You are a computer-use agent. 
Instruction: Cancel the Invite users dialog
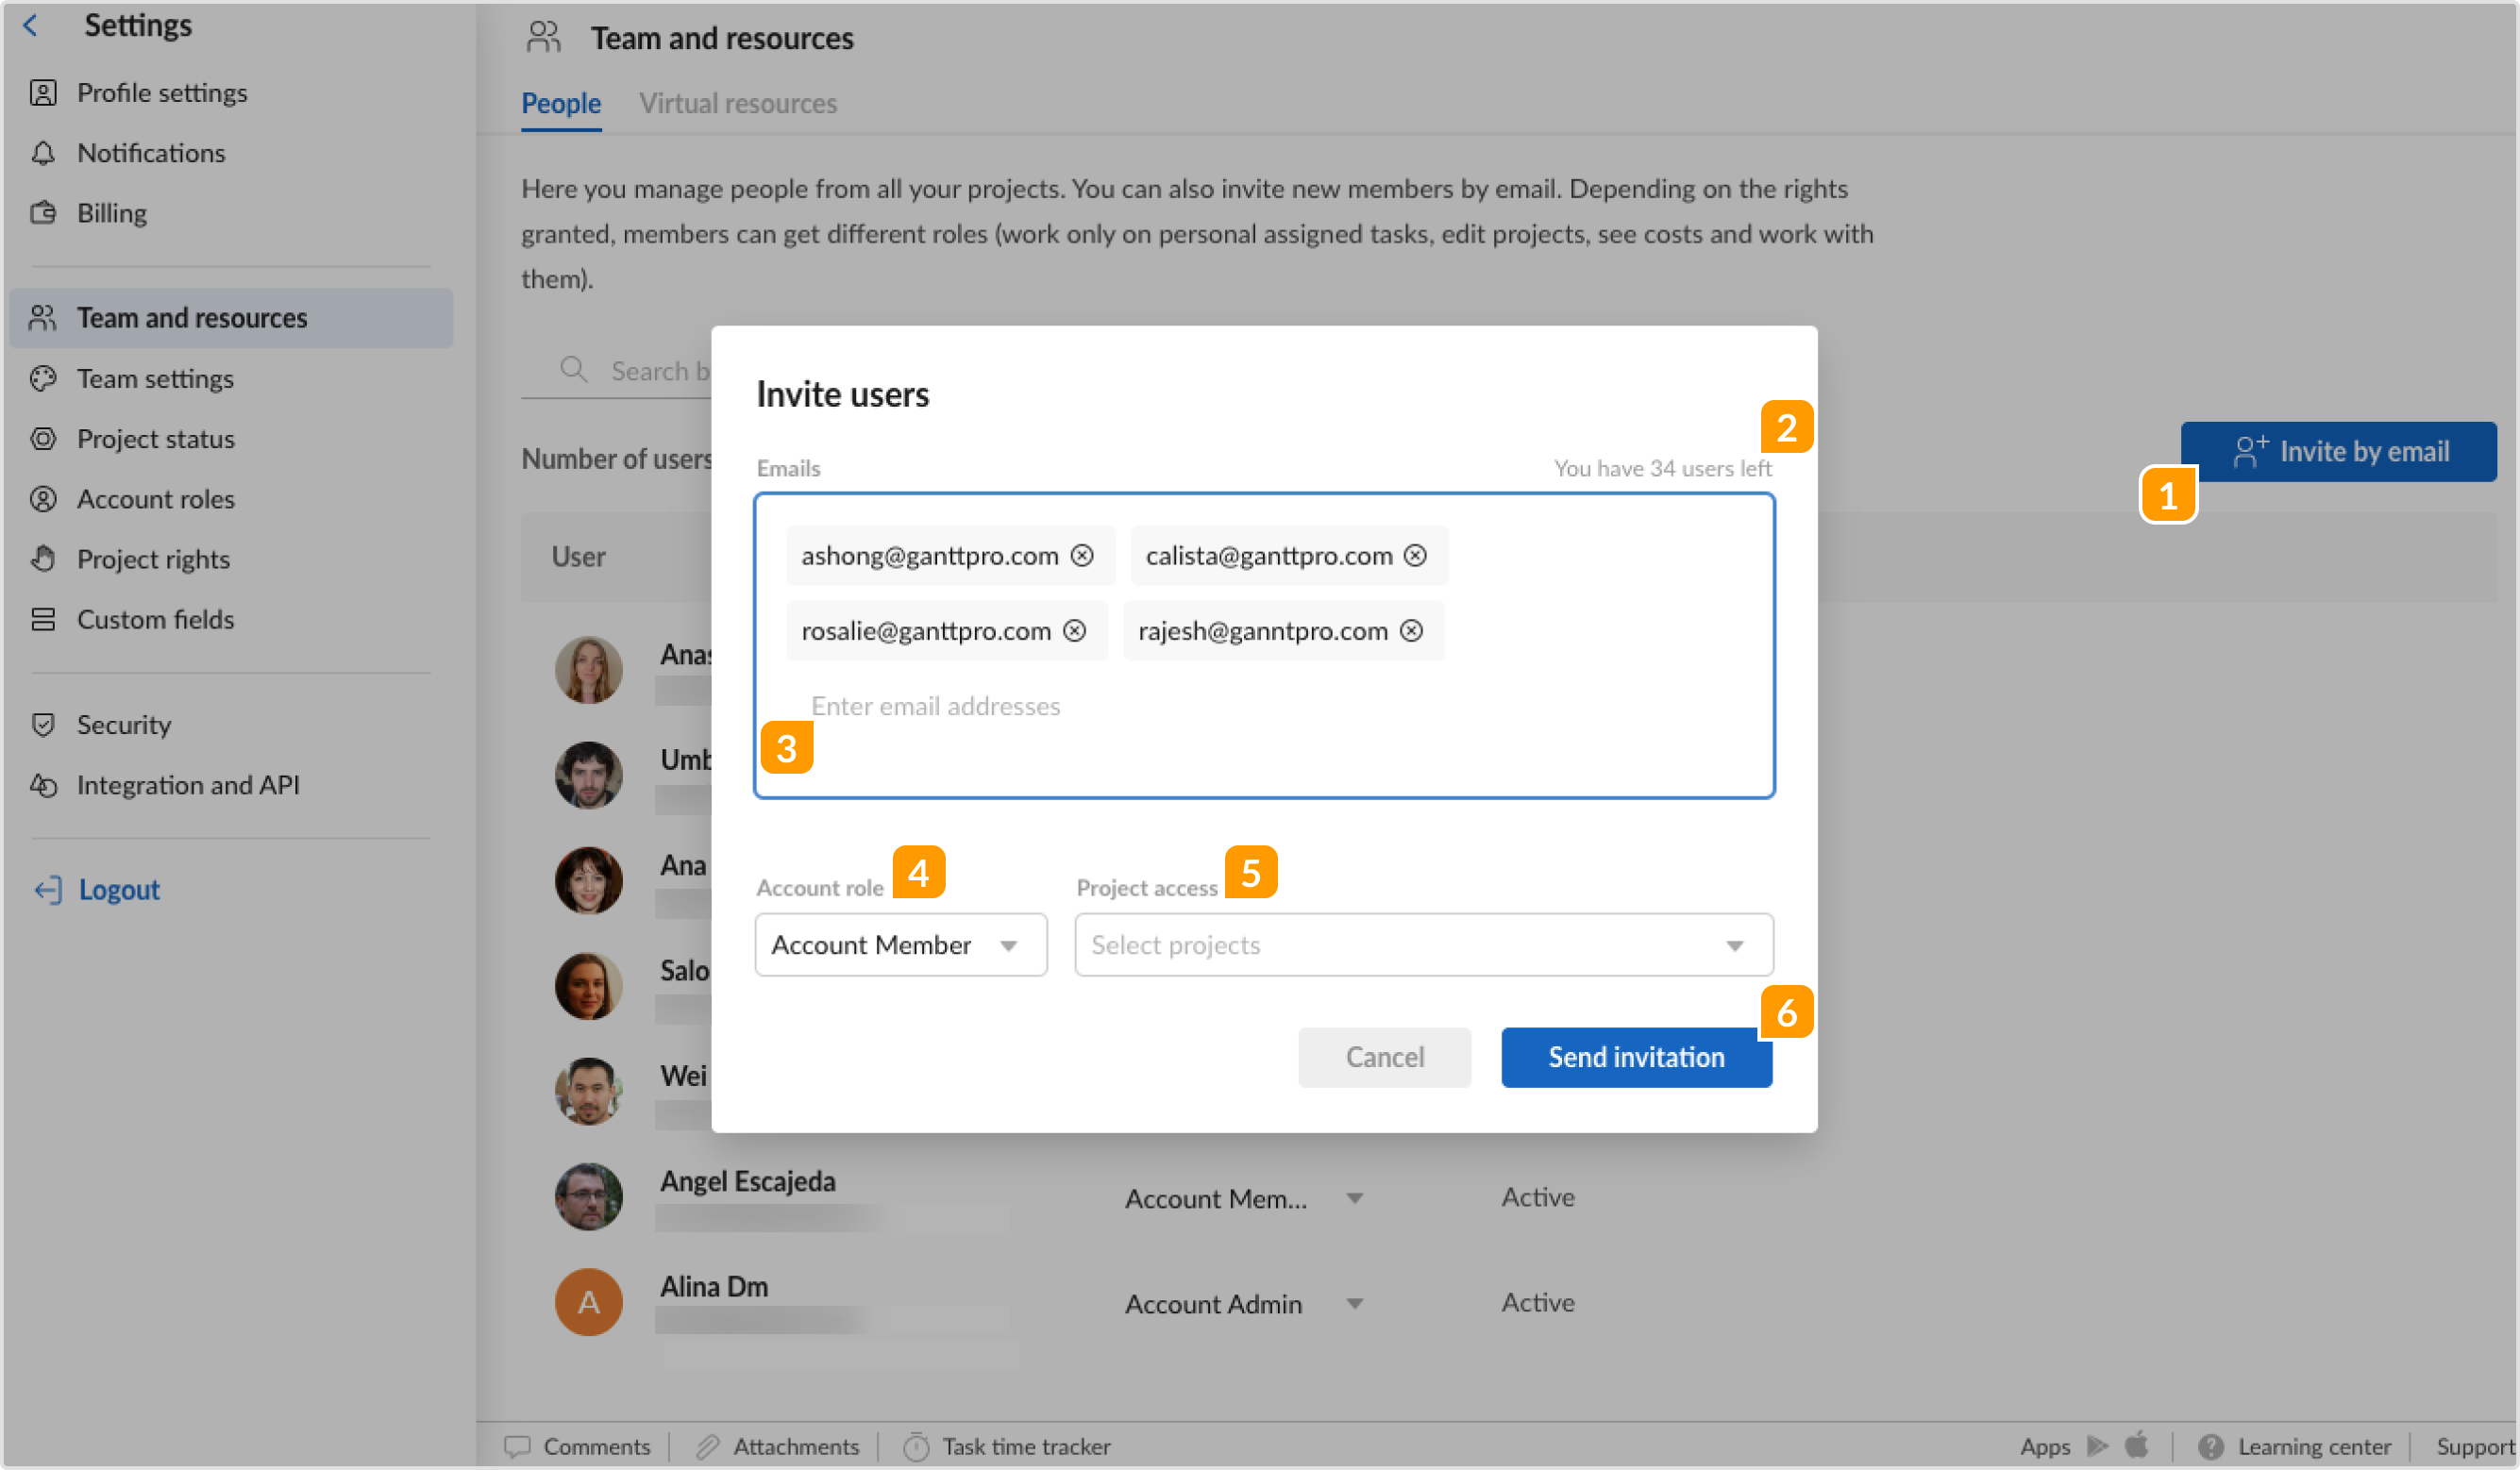tap(1385, 1057)
